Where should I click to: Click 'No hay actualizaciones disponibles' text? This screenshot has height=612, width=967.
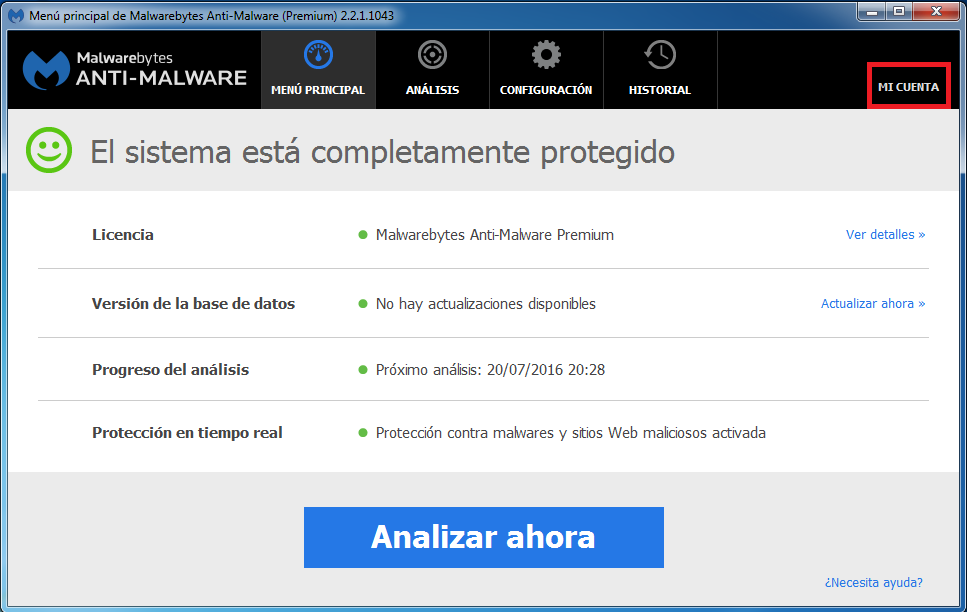click(x=485, y=304)
